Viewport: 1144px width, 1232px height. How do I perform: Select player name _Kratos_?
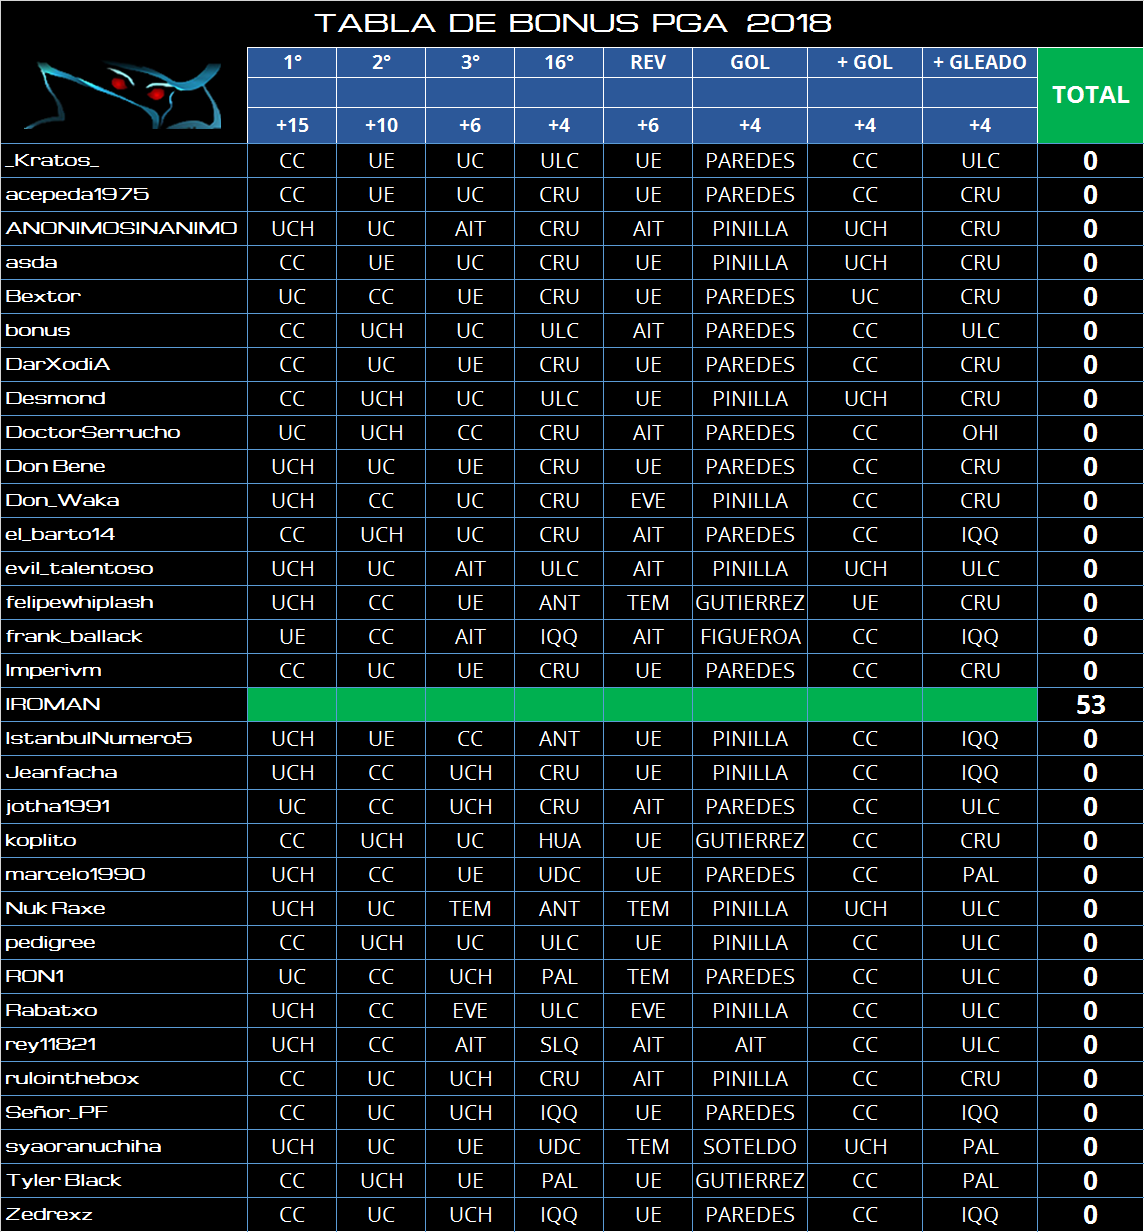[x=52, y=161]
